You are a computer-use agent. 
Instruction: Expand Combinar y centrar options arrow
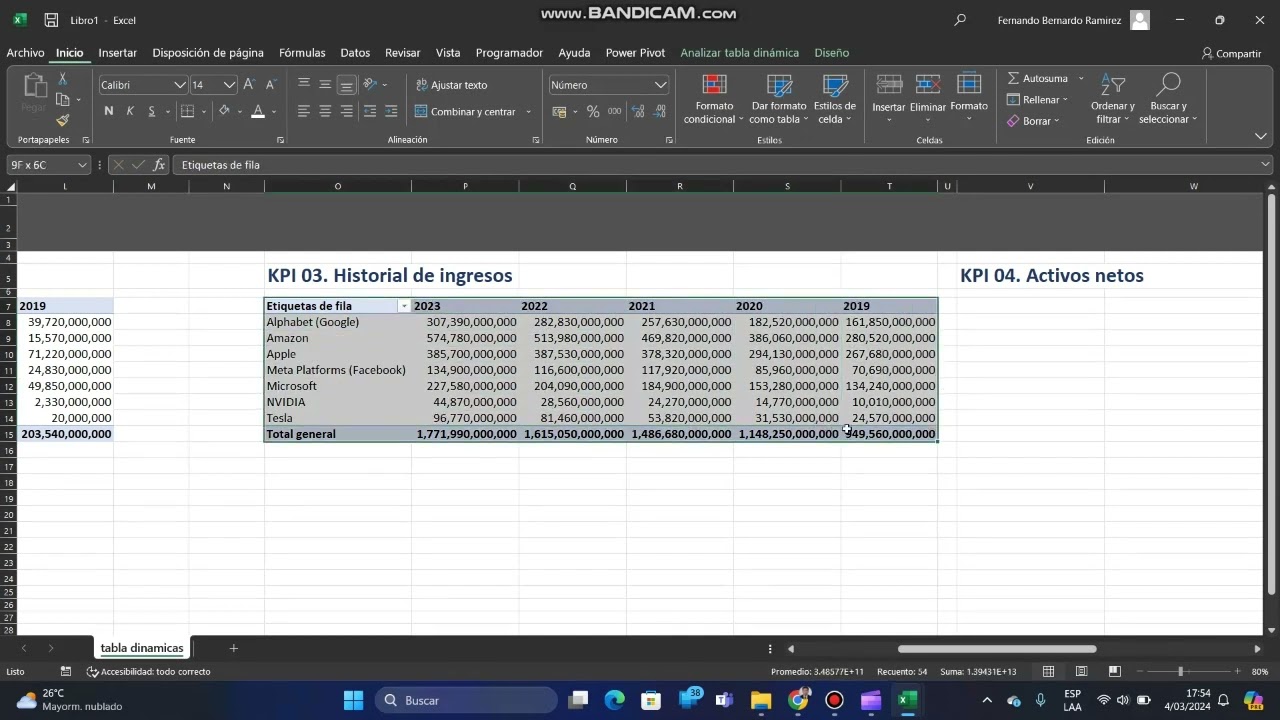coord(528,112)
